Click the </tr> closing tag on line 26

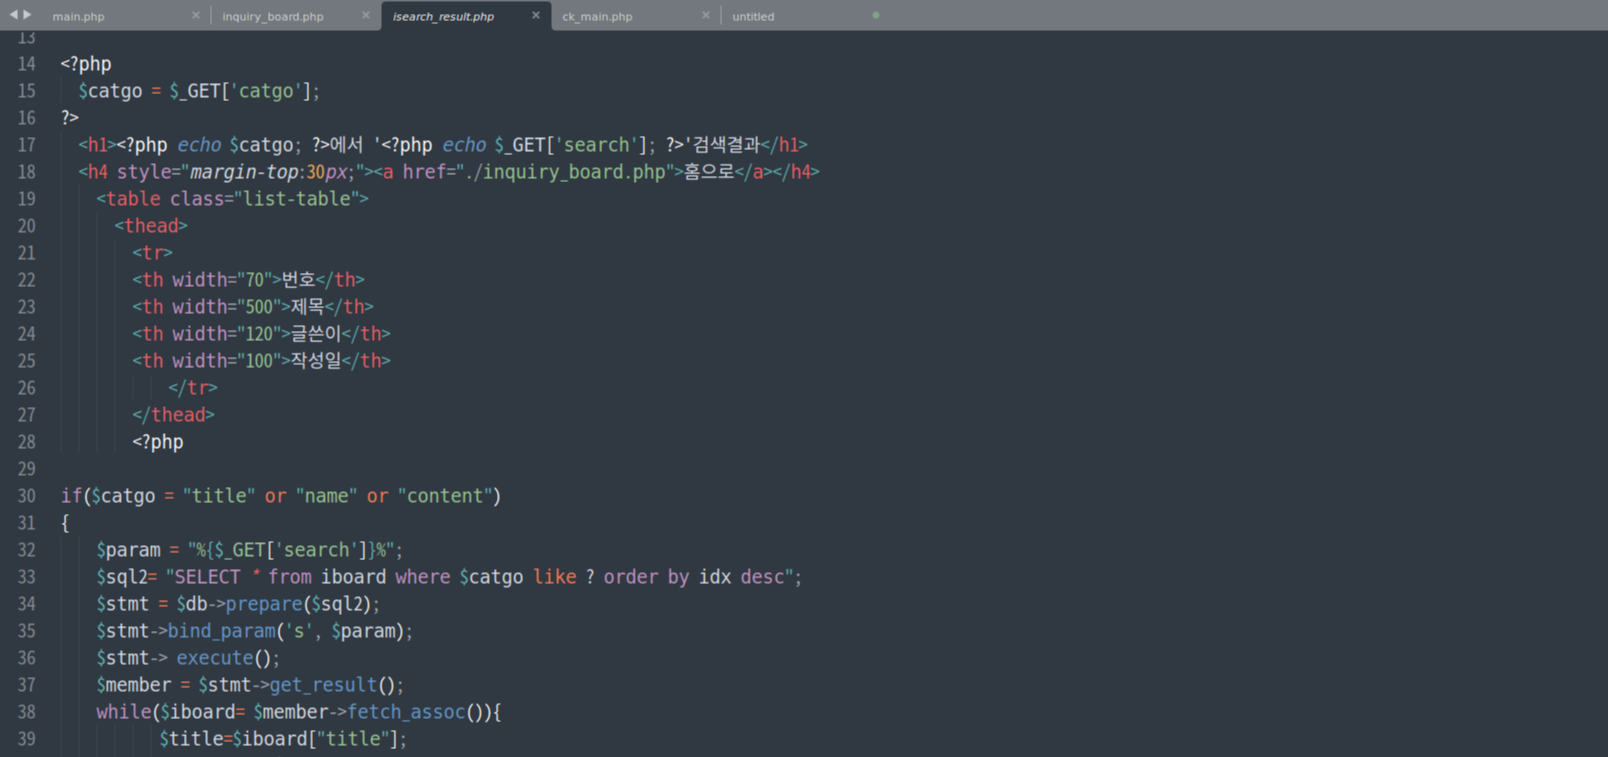point(192,388)
